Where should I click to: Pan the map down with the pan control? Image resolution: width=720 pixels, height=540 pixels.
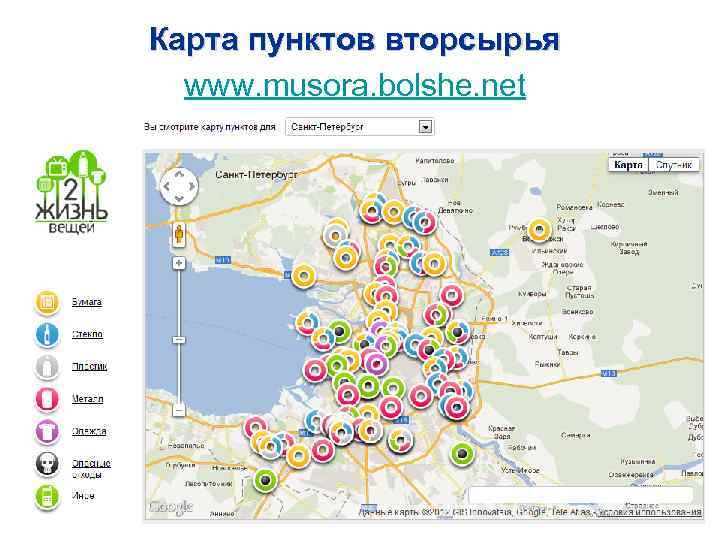point(179,198)
